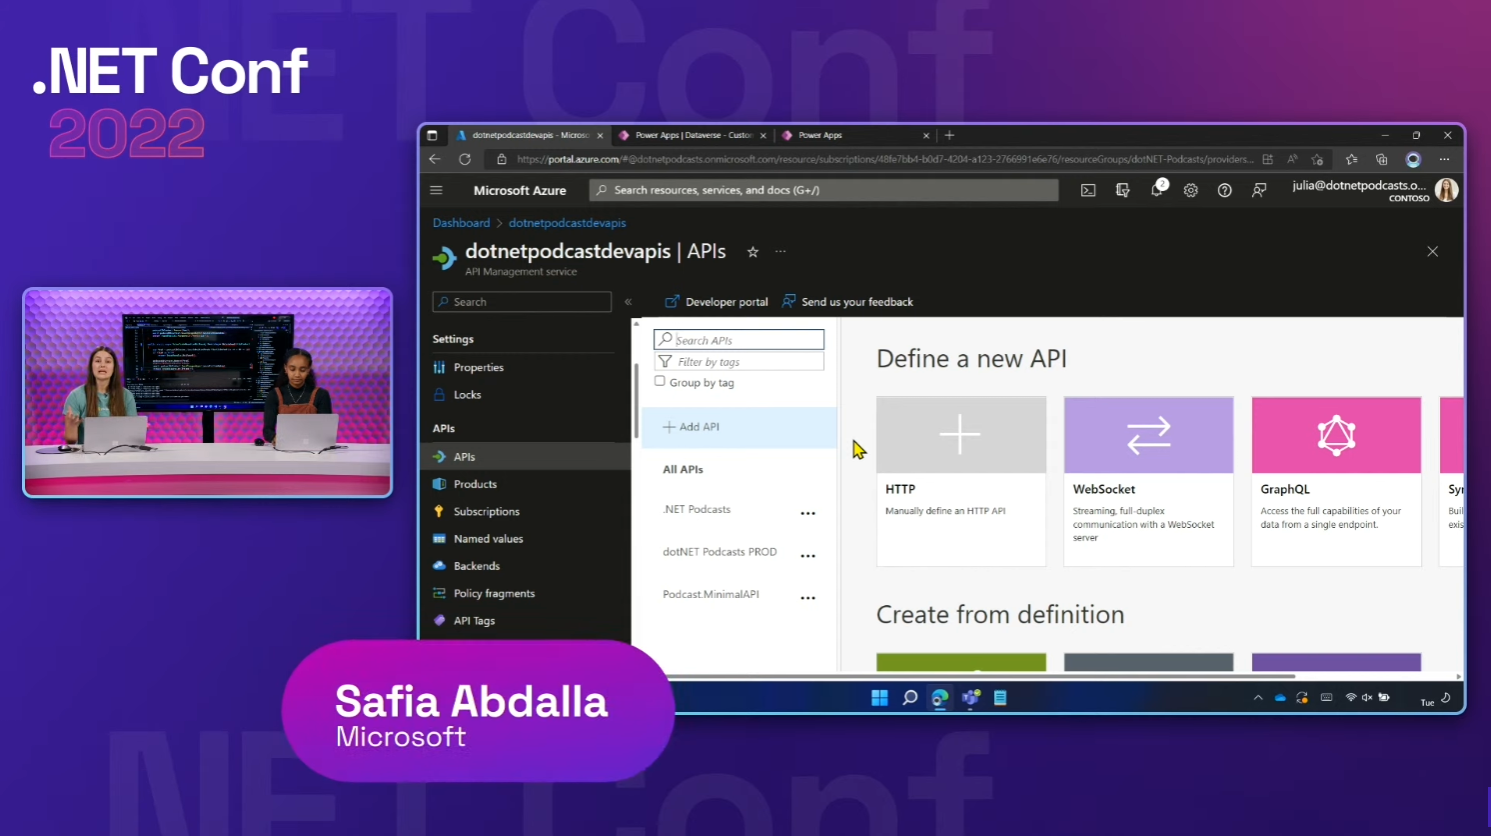Select the Podcast.MinimalAPI entry
This screenshot has width=1491, height=836.
tap(711, 594)
